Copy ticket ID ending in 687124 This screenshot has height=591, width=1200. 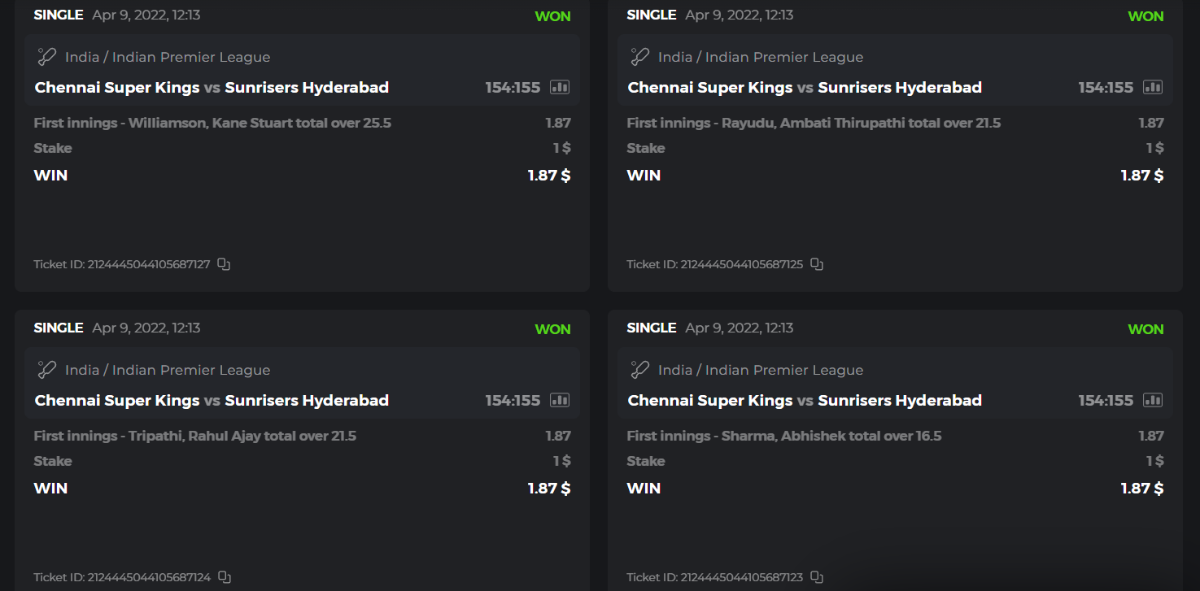pos(224,577)
